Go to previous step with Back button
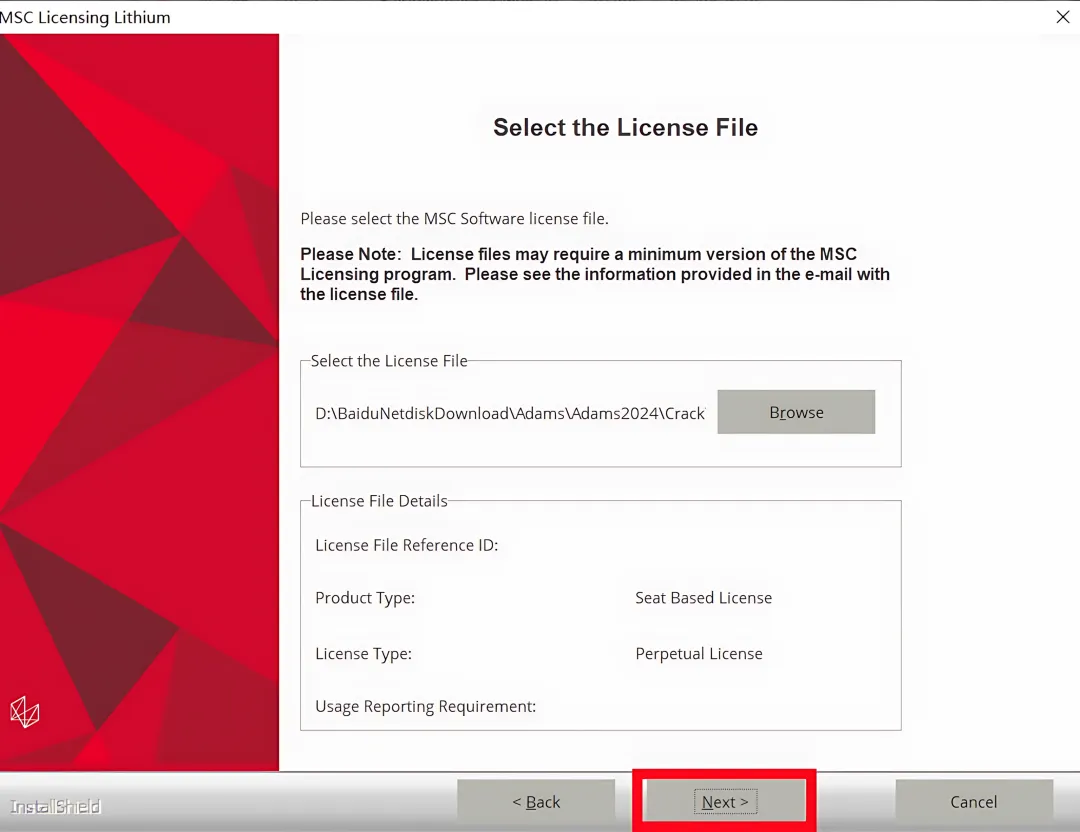Screen dimensions: 1080x832 click(x=536, y=801)
